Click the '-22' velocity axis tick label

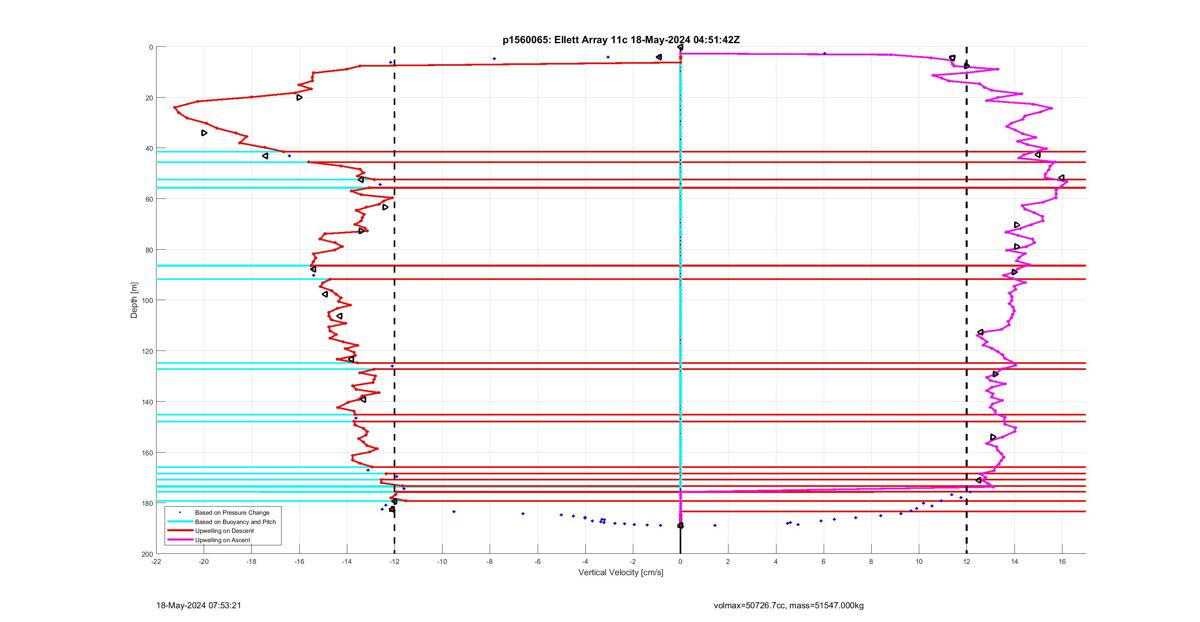coord(157,561)
